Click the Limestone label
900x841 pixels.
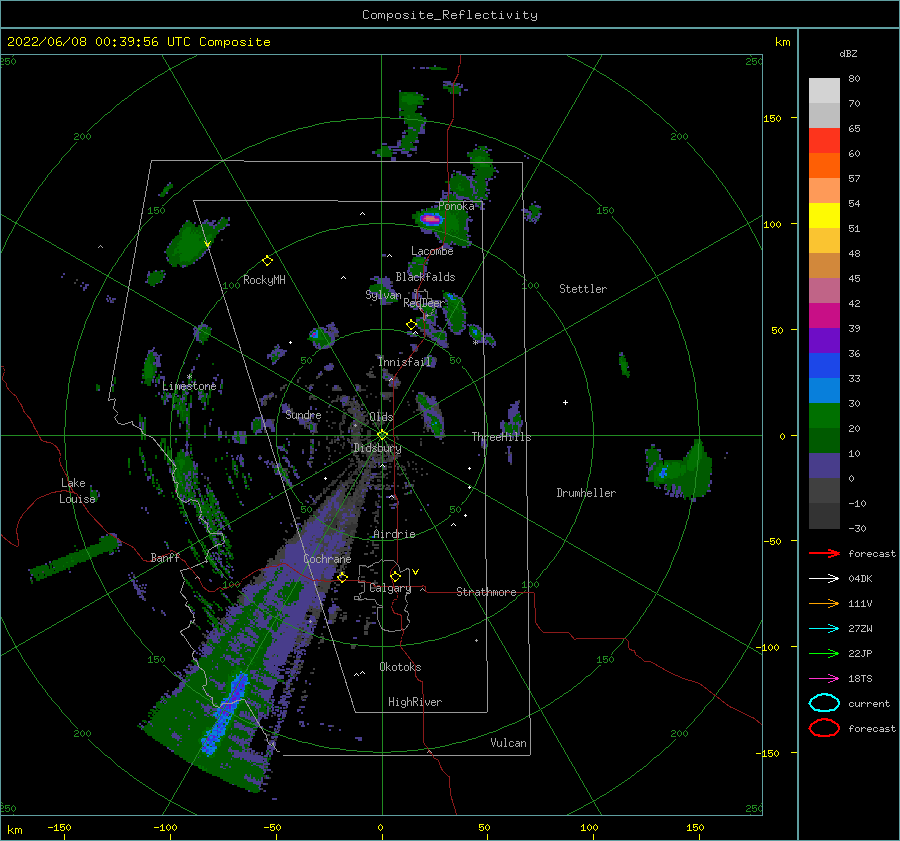point(189,386)
